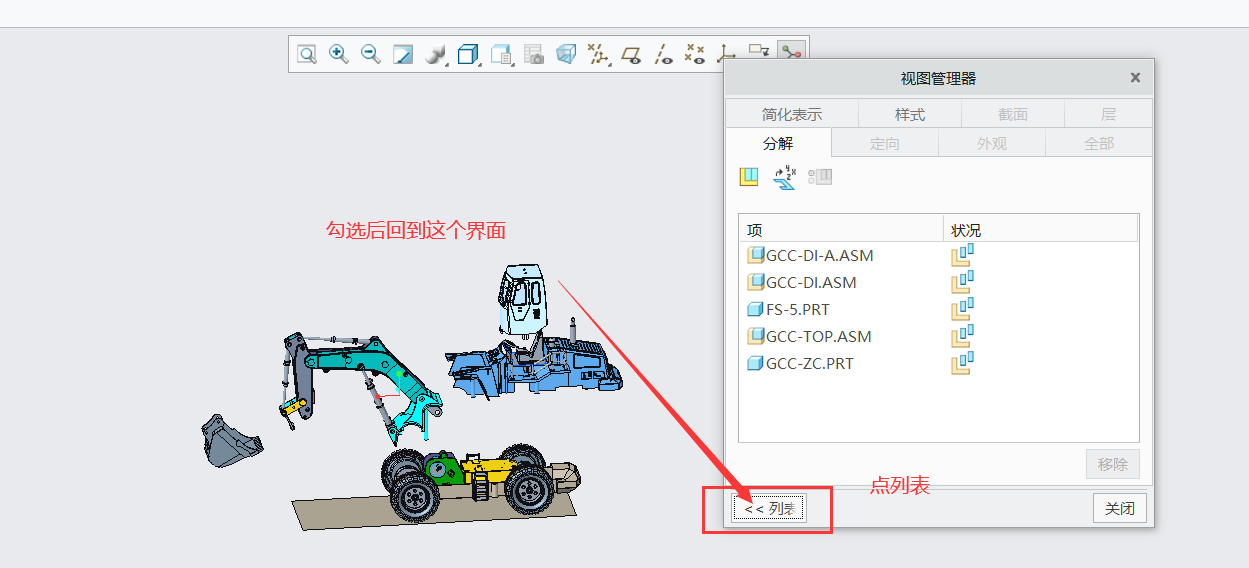
Task: Click the status icon for GCC-DI.ASM
Action: point(962,282)
